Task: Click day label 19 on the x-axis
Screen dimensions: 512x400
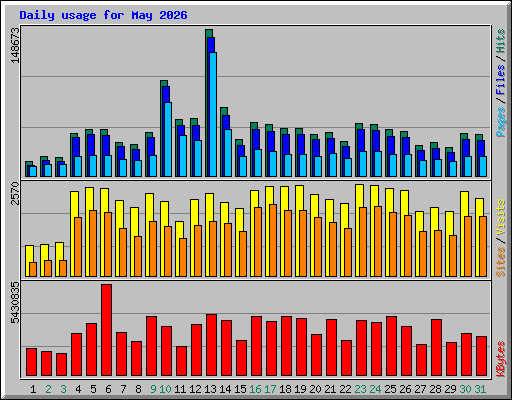Action: [300, 389]
